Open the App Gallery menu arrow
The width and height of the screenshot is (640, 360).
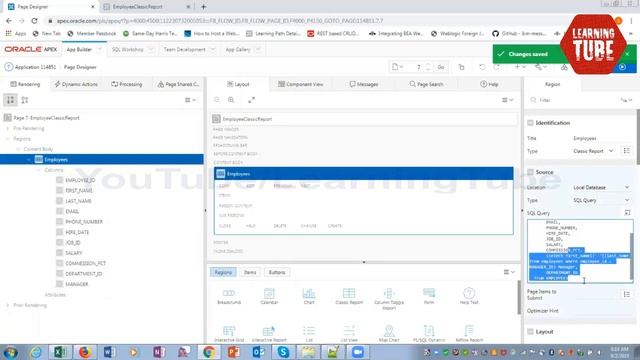pyautogui.click(x=258, y=49)
